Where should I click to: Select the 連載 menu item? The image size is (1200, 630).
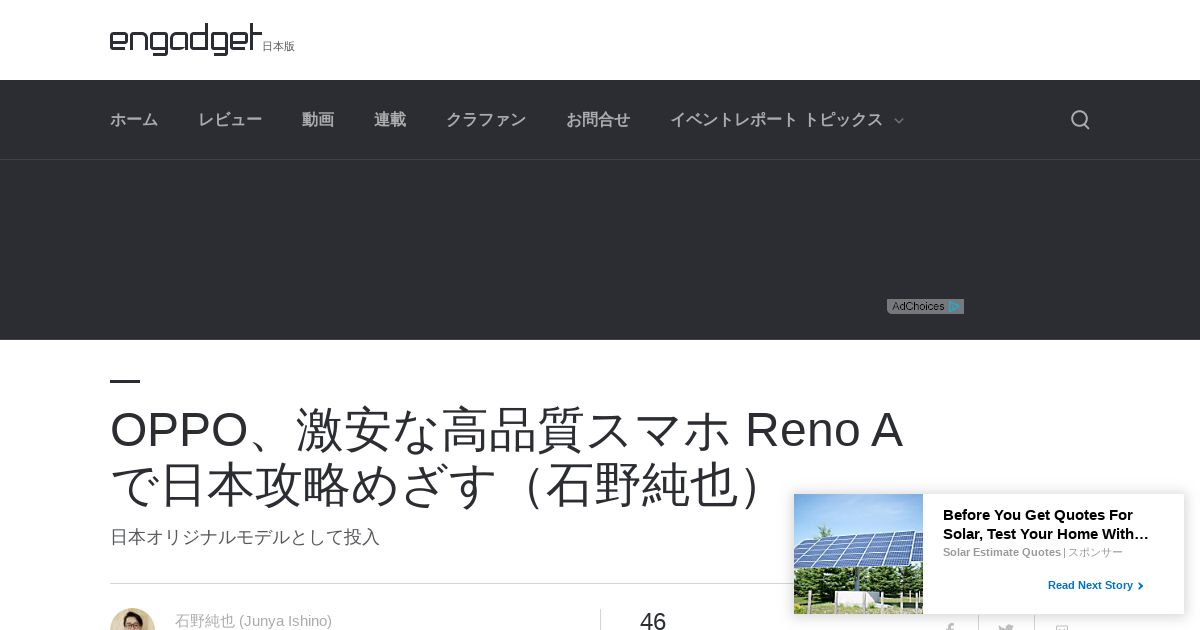pos(390,120)
